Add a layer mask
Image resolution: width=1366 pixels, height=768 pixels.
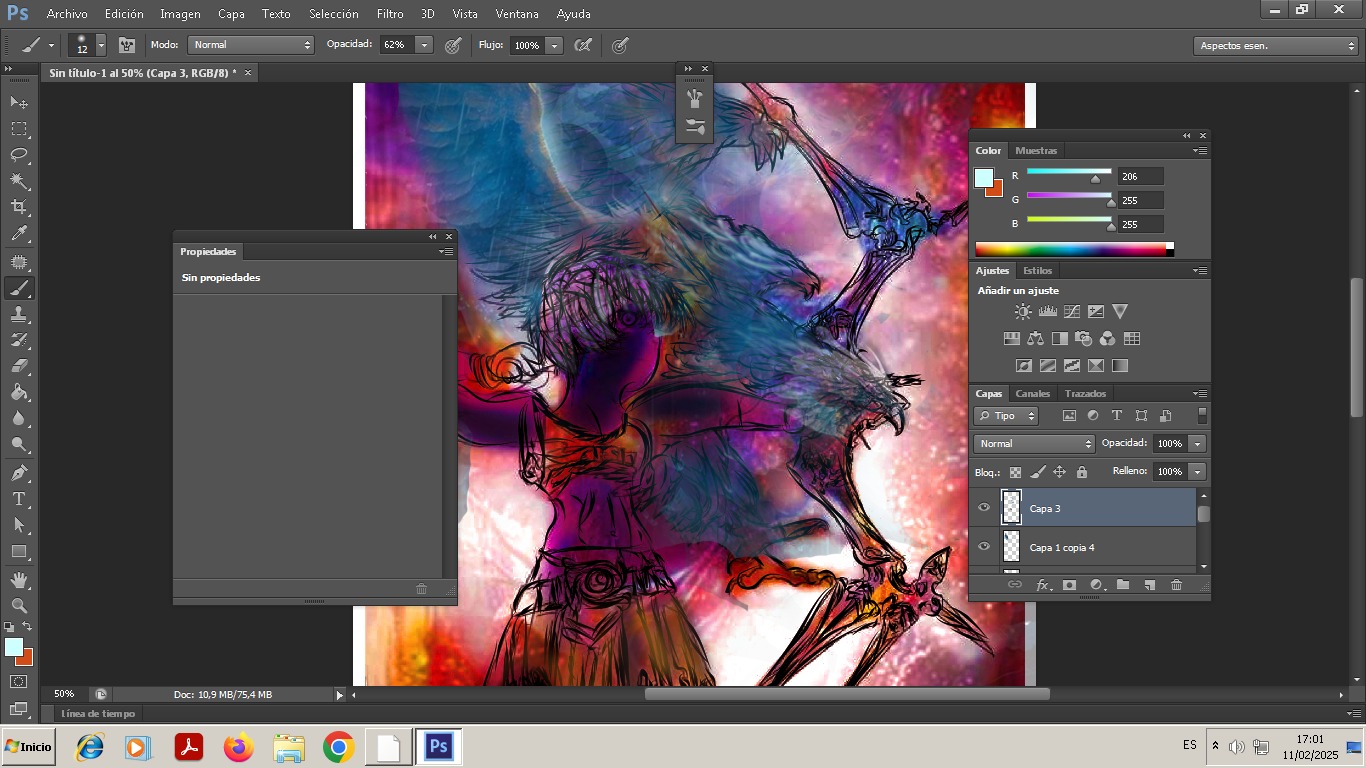point(1069,585)
